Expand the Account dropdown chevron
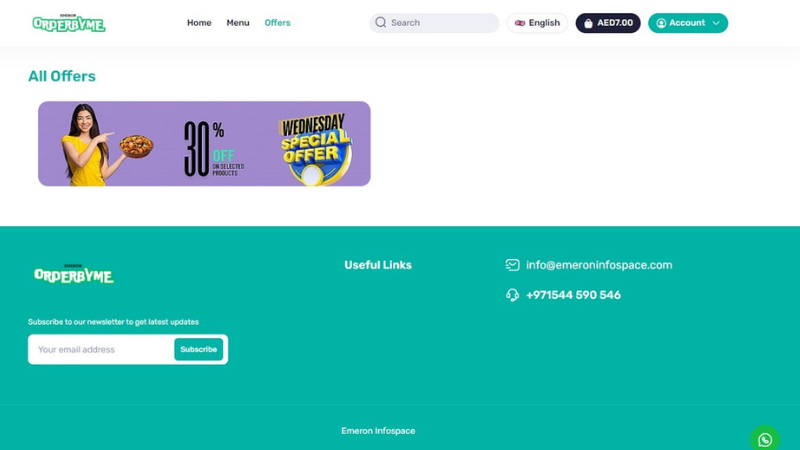 tap(716, 23)
